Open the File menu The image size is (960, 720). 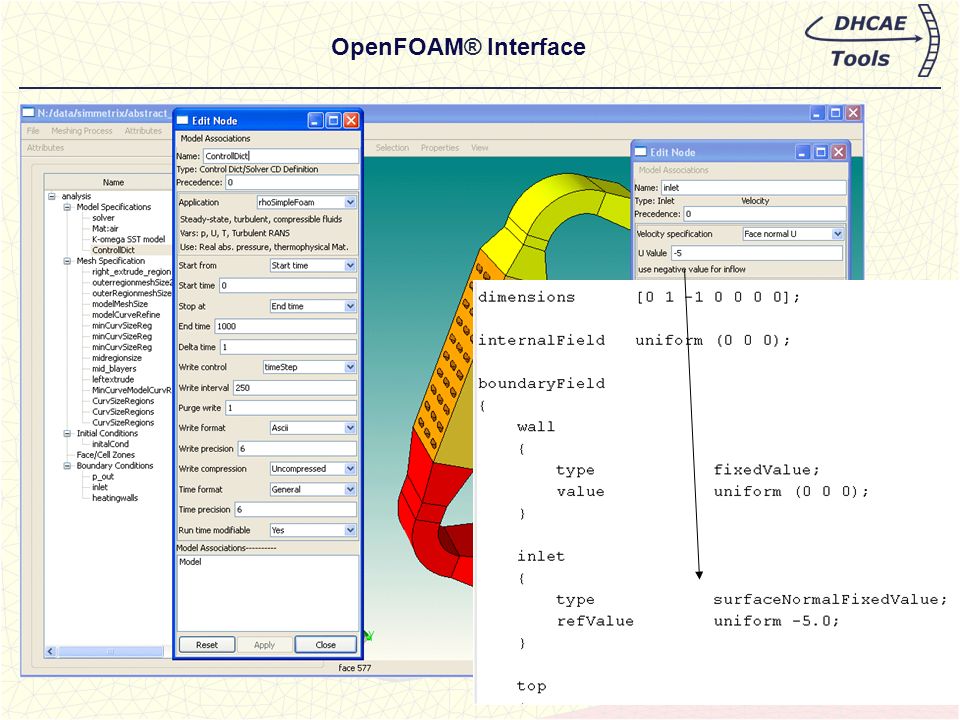click(x=33, y=131)
